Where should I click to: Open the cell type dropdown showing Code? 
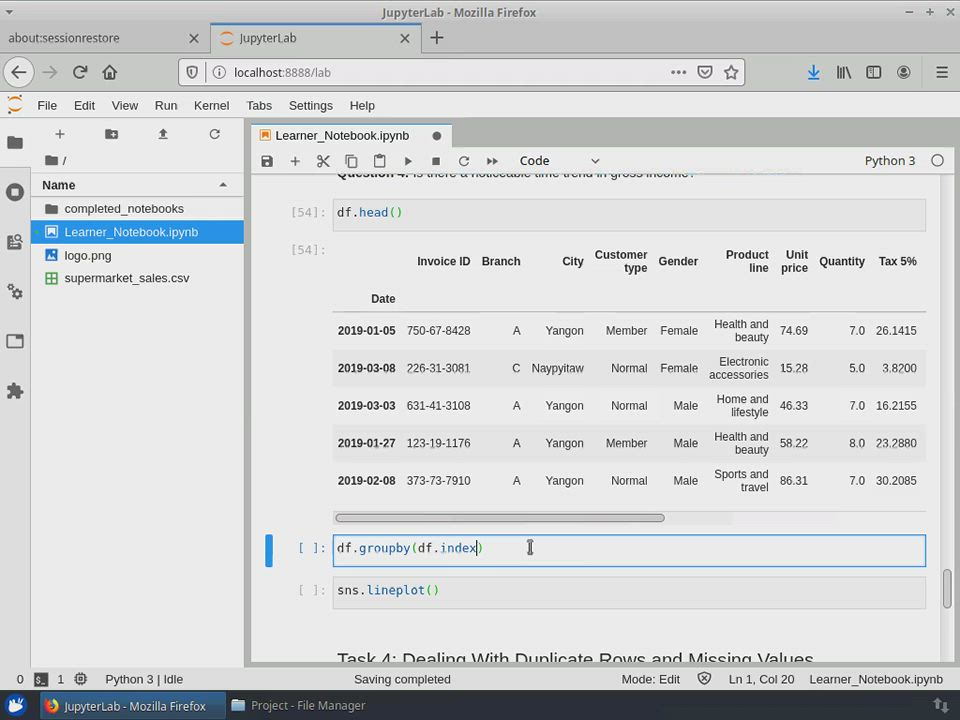[558, 161]
